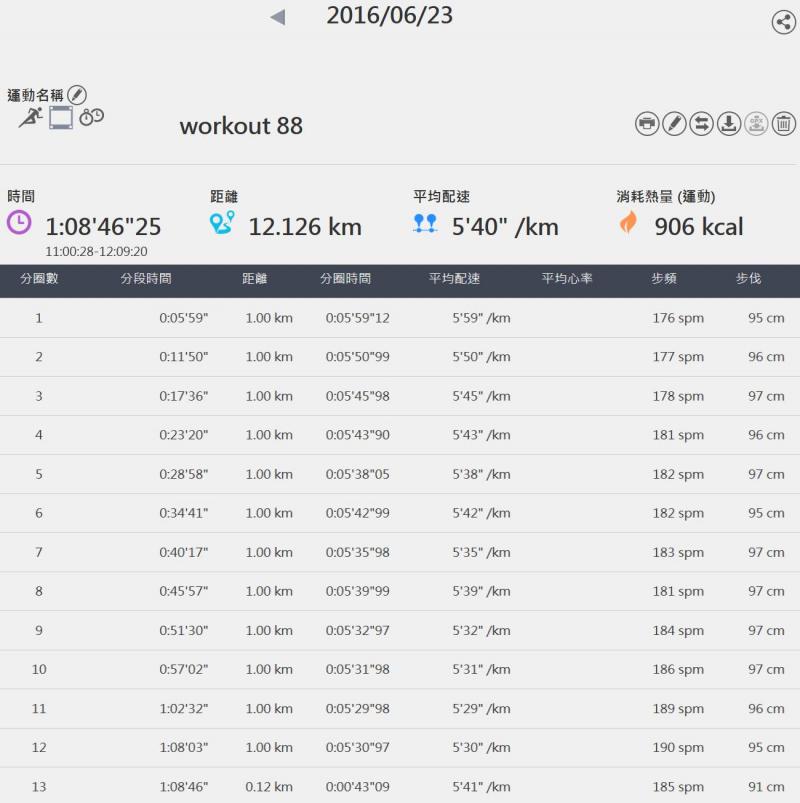
Task: Print the workout record
Action: coord(647,123)
